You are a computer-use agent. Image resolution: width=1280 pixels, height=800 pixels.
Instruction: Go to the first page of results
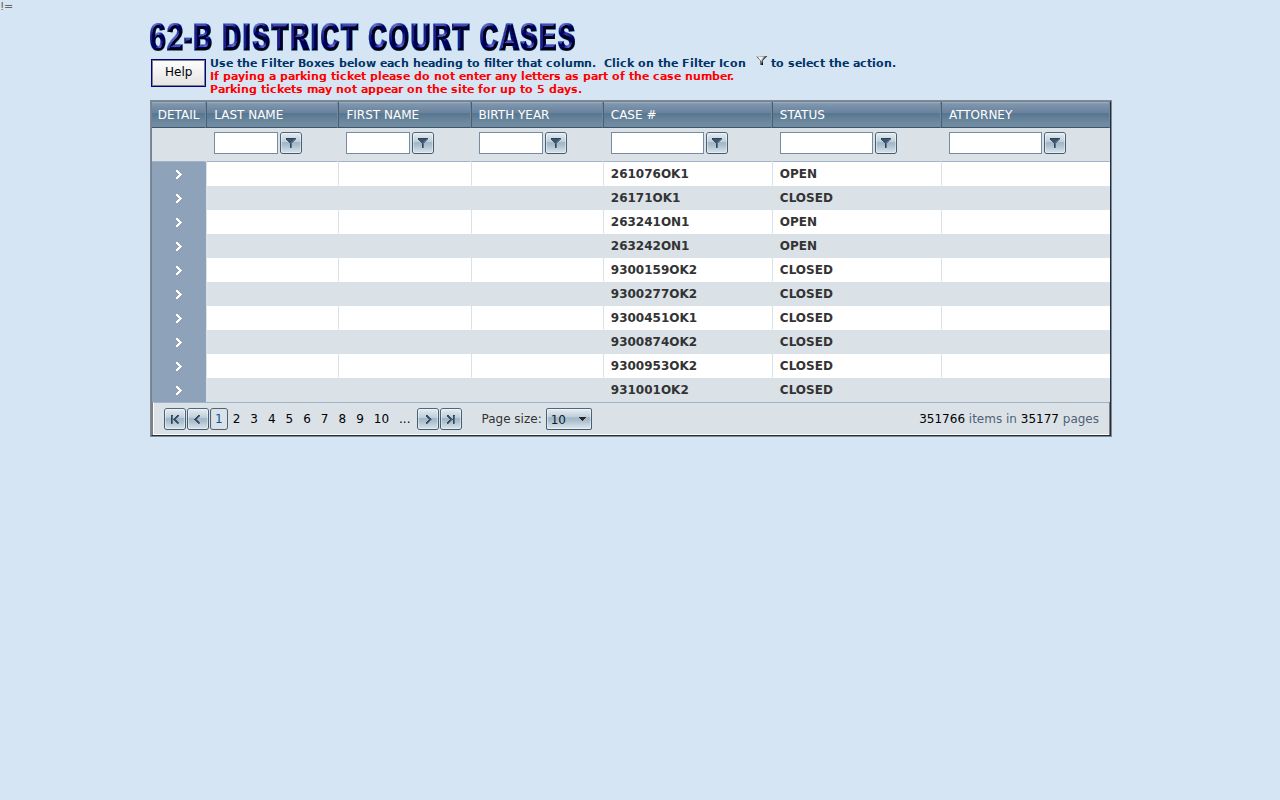pos(175,419)
